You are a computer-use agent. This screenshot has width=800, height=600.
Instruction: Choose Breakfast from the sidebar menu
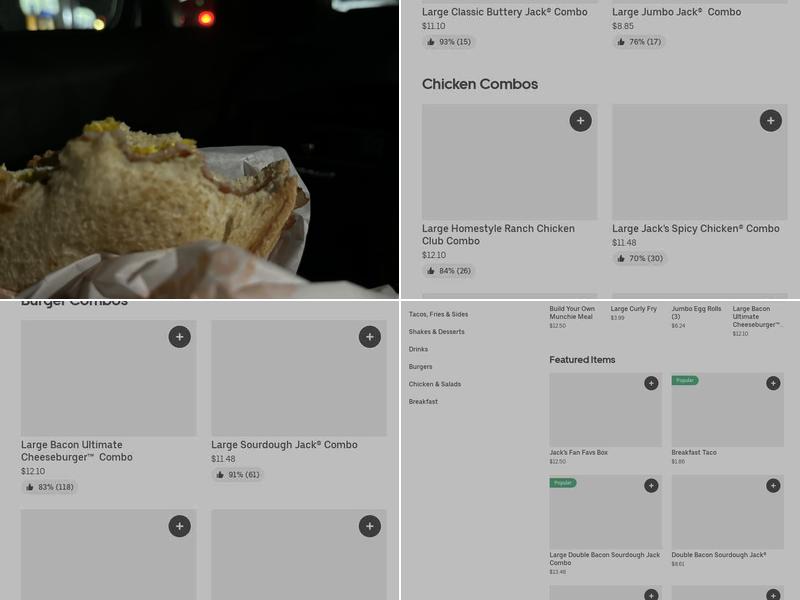point(423,402)
